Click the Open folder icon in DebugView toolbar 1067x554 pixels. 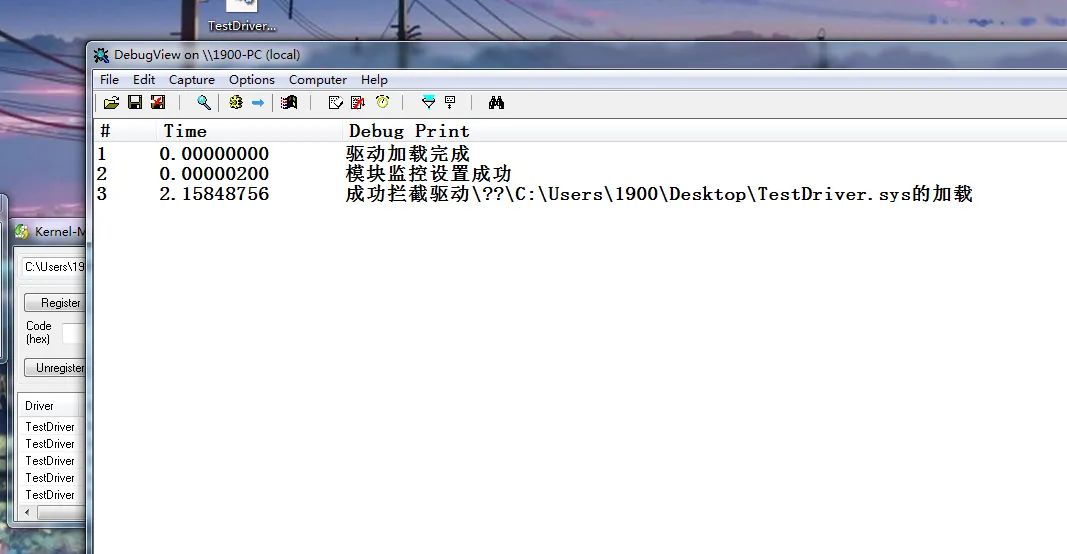pos(112,103)
